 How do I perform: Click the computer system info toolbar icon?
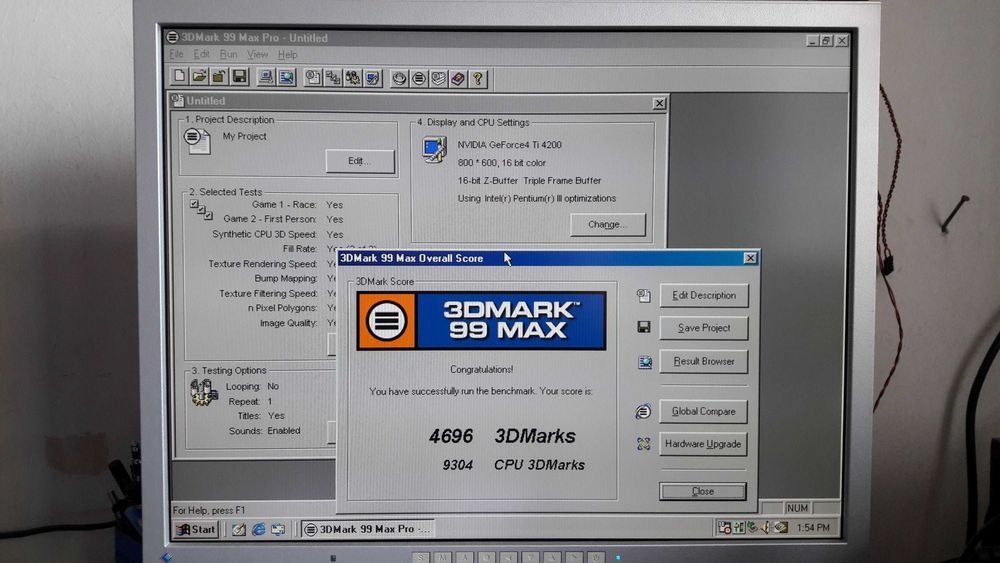tap(266, 78)
